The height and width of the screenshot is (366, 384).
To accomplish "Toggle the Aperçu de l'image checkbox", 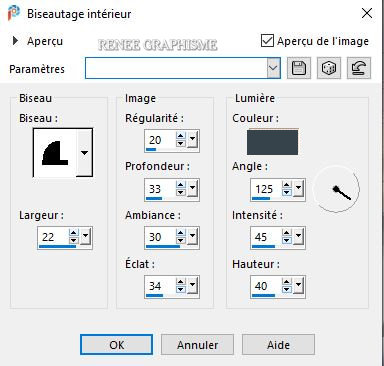I will coord(267,41).
